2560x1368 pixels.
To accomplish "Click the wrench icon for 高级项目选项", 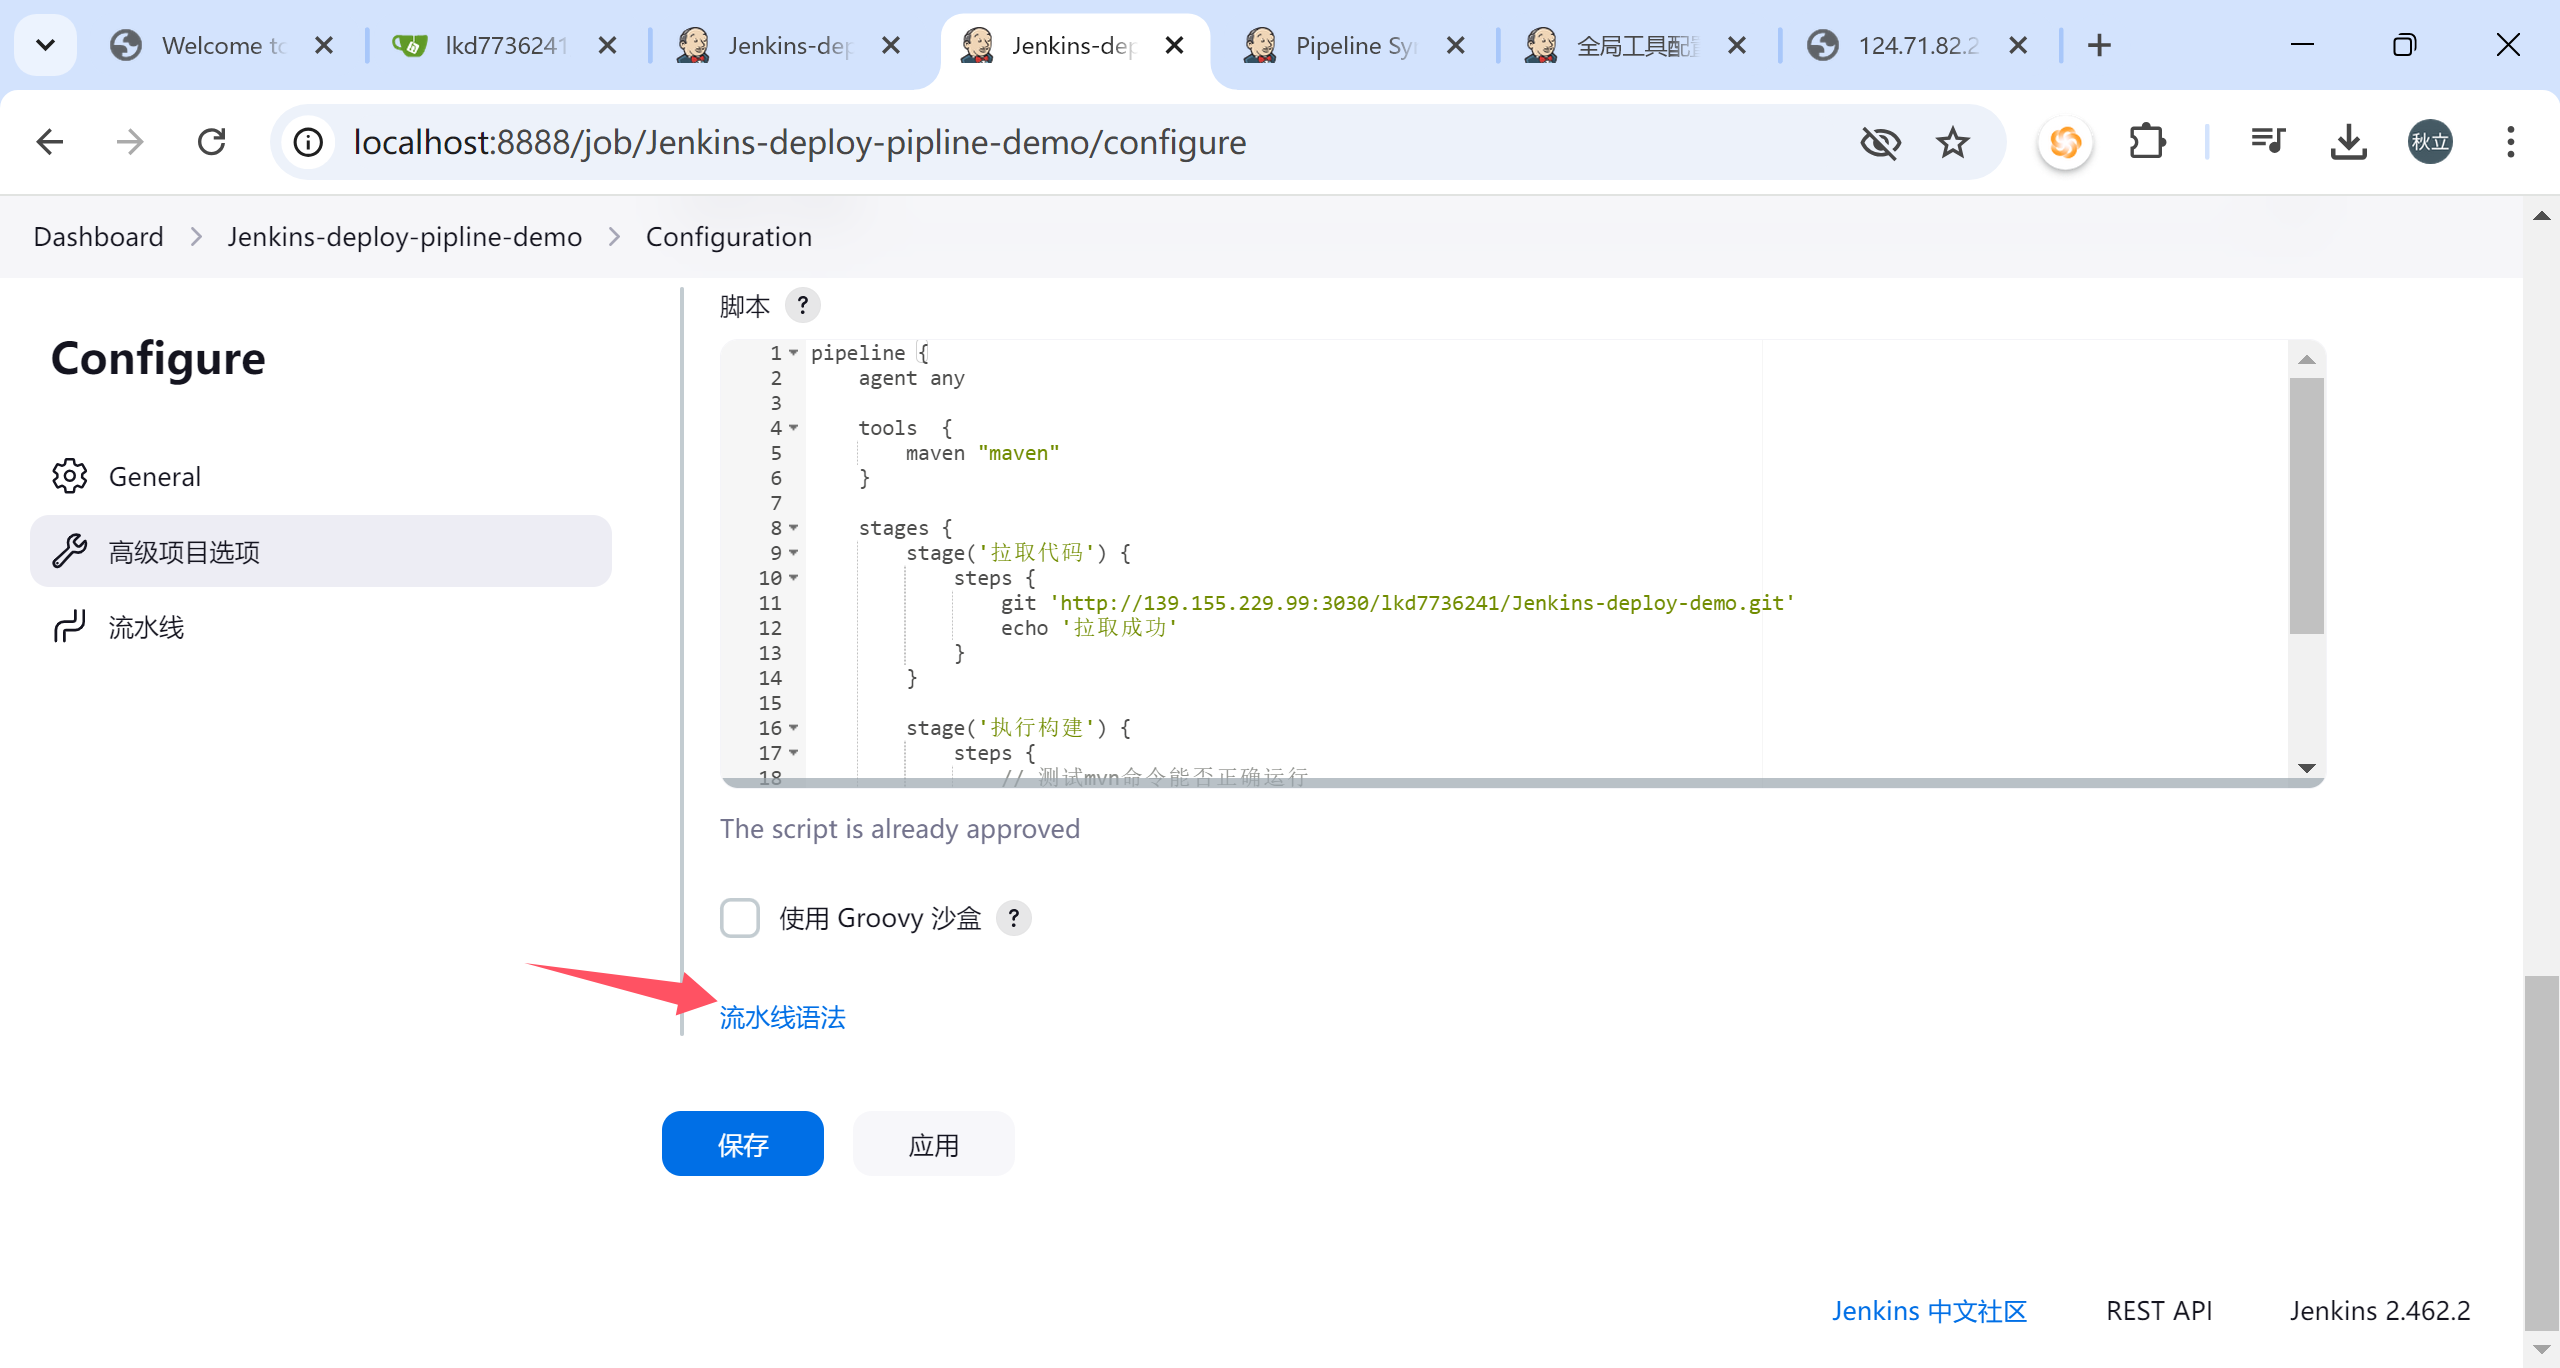I will 70,551.
